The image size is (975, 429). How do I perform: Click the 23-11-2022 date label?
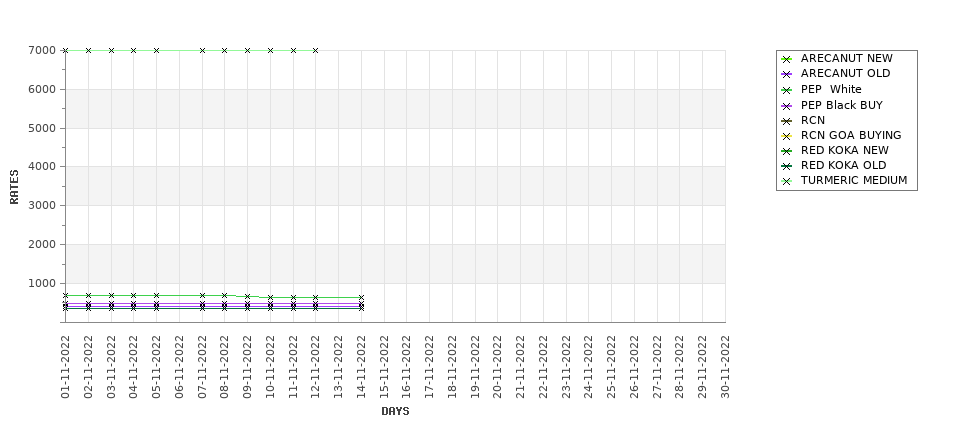coord(566,367)
